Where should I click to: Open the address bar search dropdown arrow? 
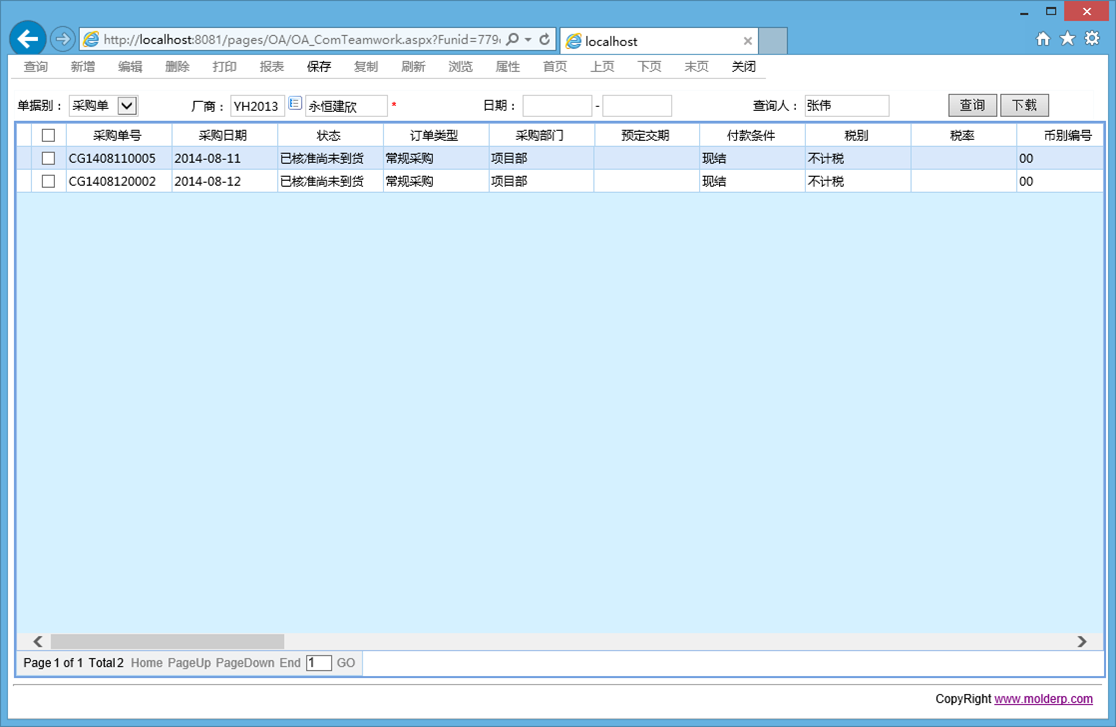[528, 40]
